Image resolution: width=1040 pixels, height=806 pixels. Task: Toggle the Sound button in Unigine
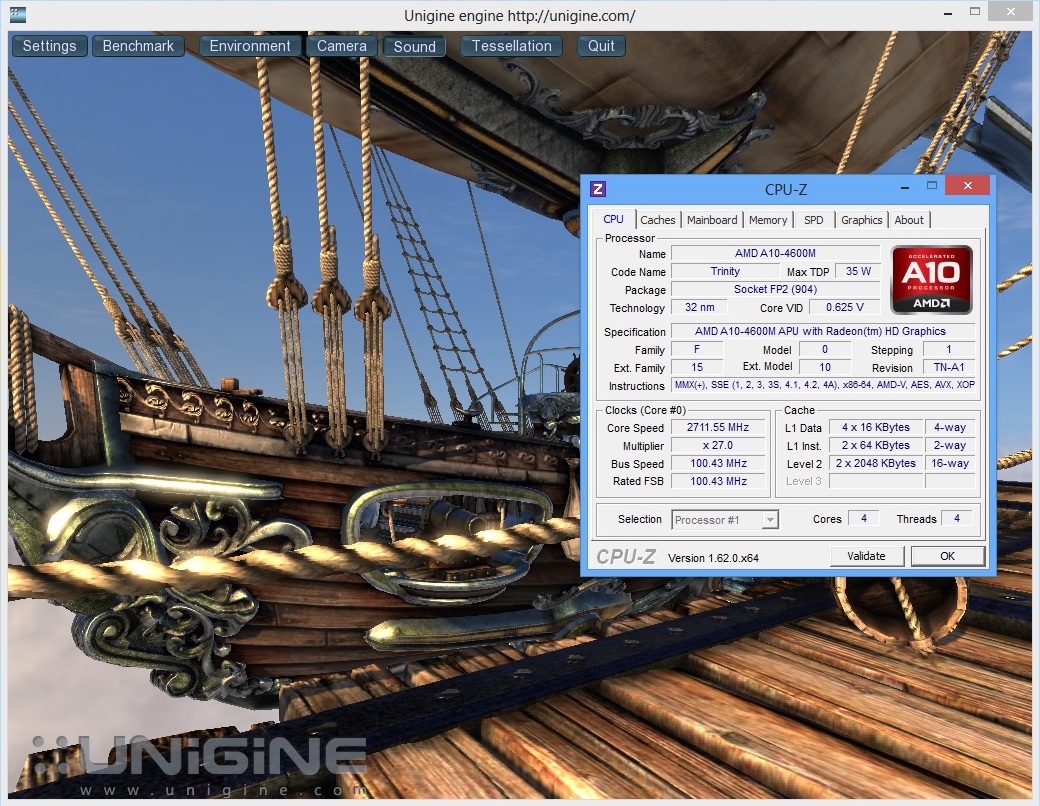[415, 46]
